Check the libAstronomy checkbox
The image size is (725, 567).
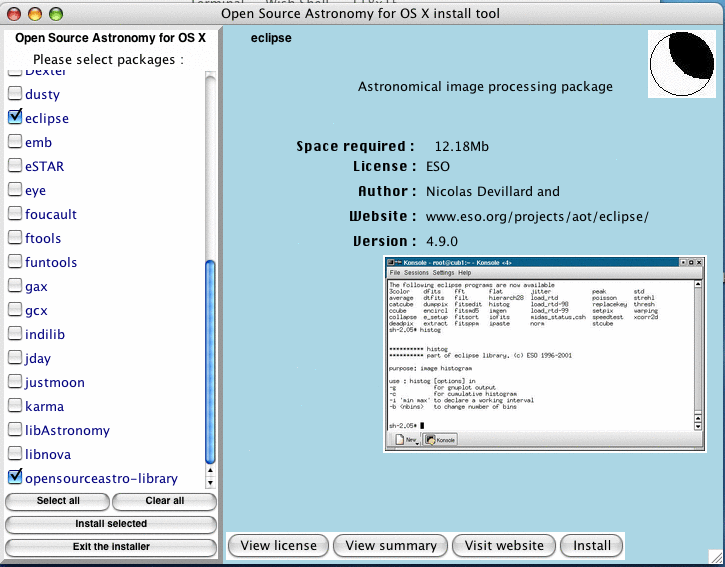15,430
